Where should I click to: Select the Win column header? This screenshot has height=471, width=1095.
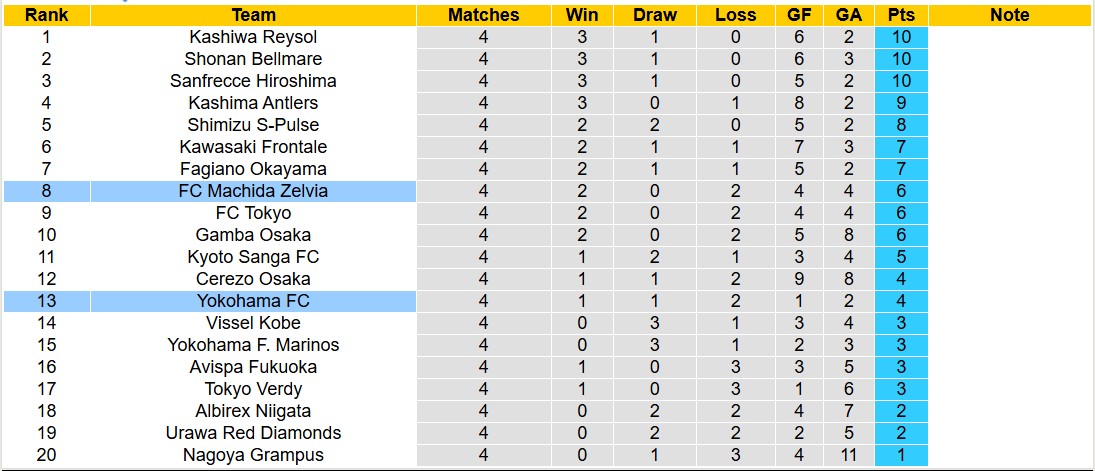[x=582, y=15]
